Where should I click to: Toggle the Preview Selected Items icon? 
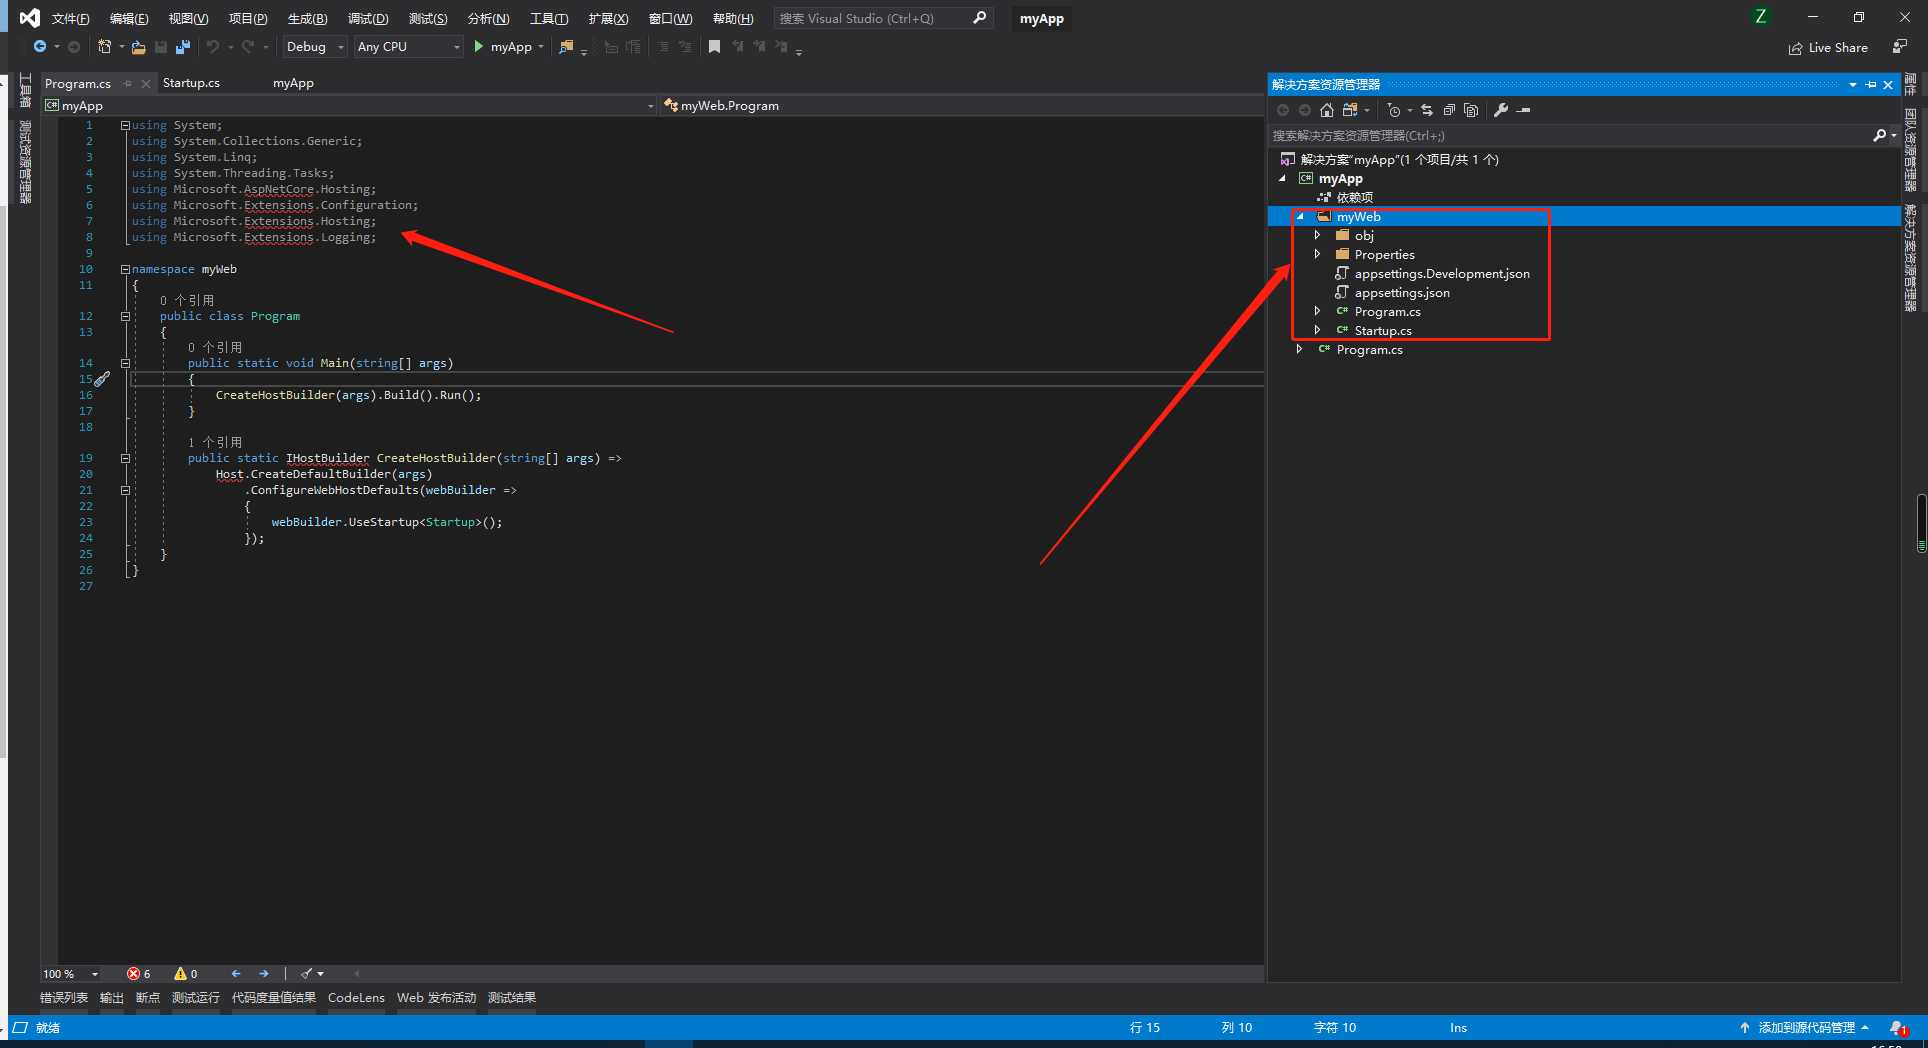1524,110
